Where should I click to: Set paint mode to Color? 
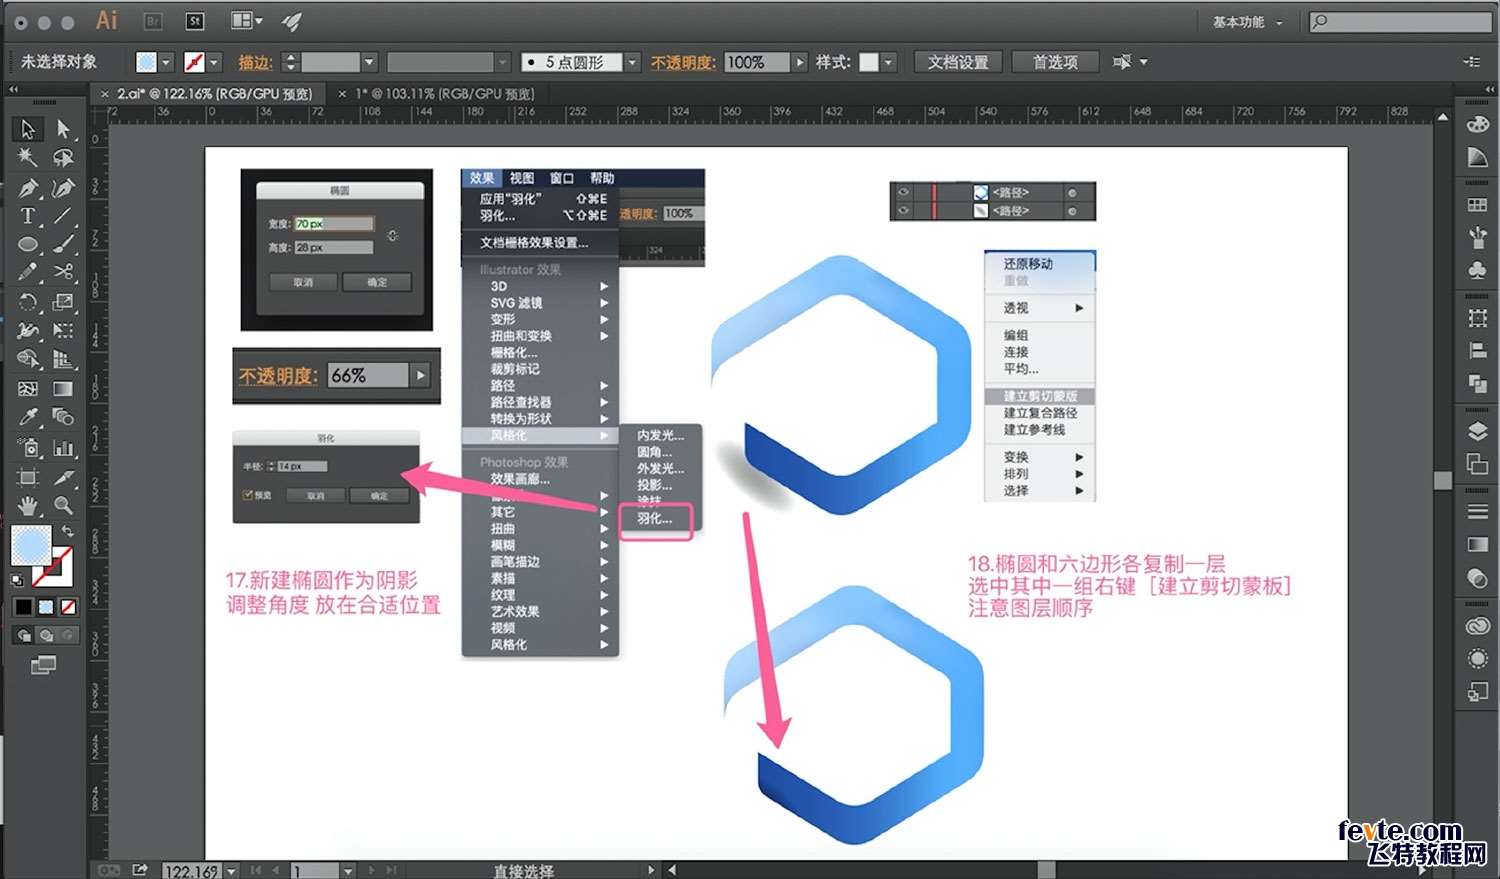[23, 607]
